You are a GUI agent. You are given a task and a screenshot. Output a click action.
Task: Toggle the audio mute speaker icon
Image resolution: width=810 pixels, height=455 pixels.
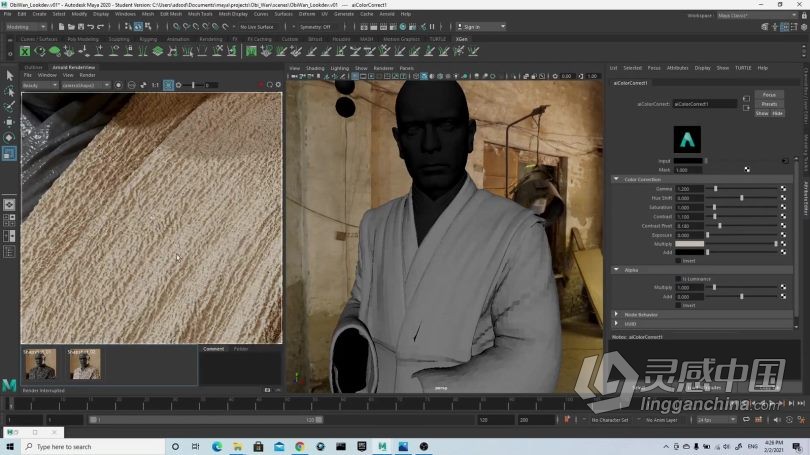coord(777,420)
